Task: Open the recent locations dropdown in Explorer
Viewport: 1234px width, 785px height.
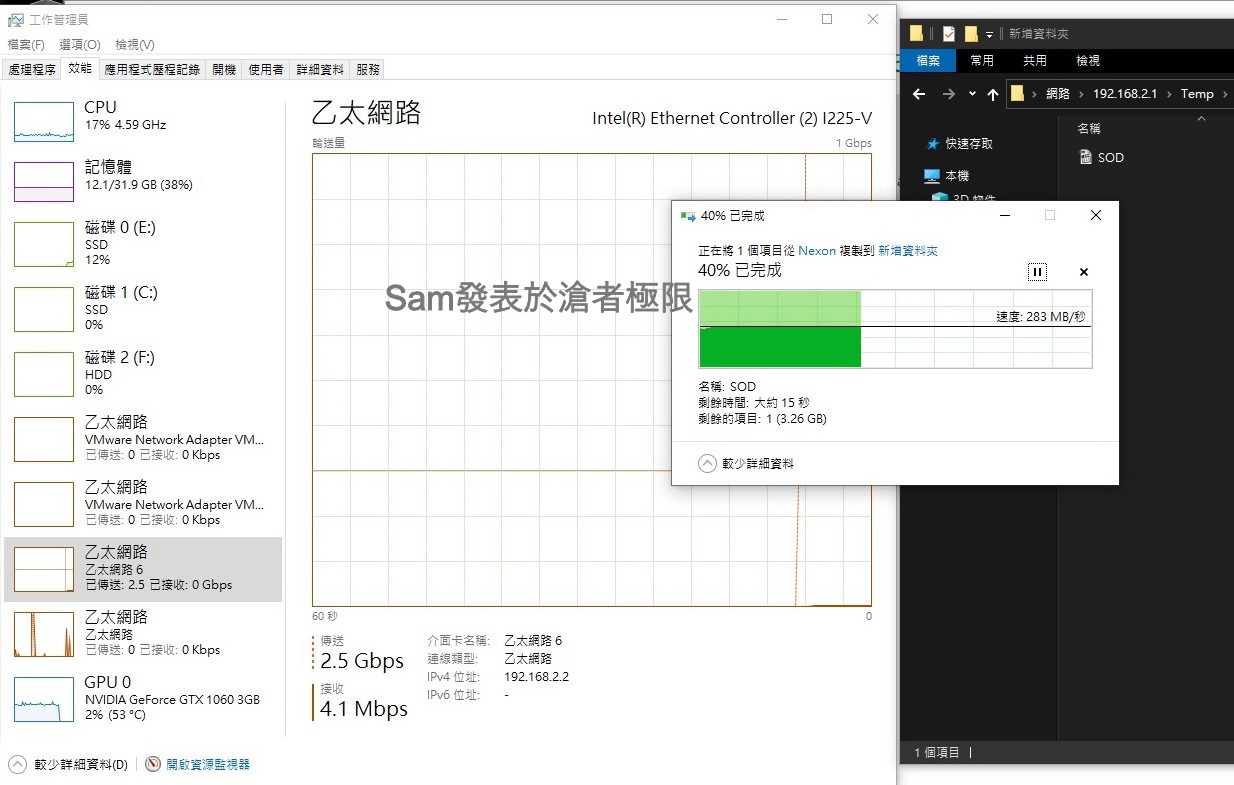Action: 972,94
